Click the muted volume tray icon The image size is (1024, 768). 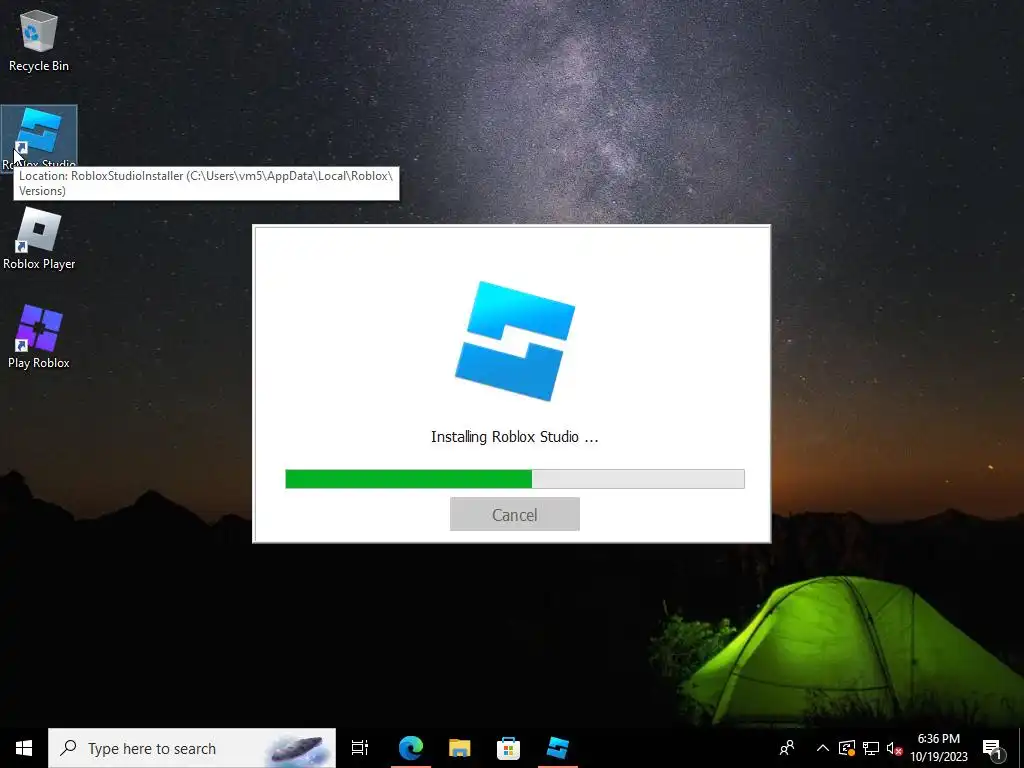(894, 748)
